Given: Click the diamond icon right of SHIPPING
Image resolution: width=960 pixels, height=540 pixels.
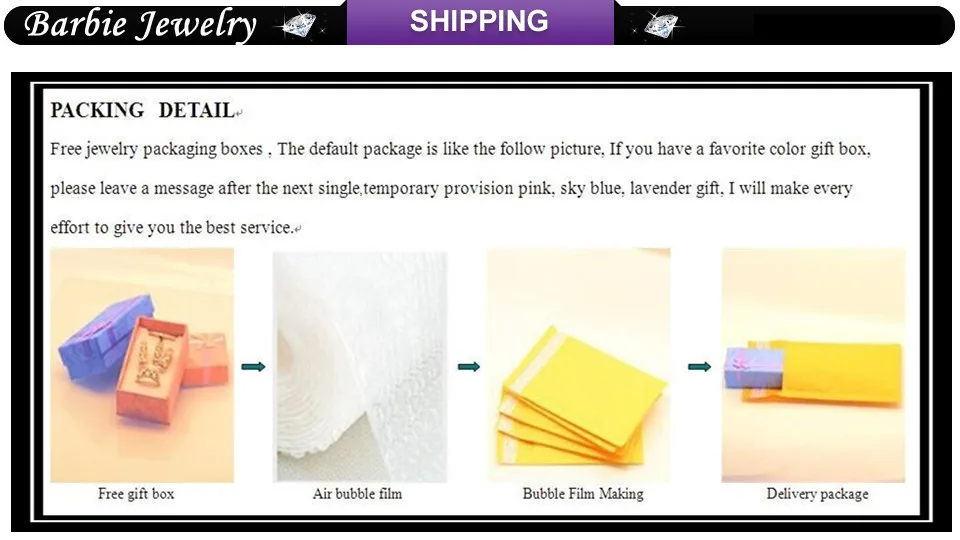Looking at the screenshot, I should point(659,25).
